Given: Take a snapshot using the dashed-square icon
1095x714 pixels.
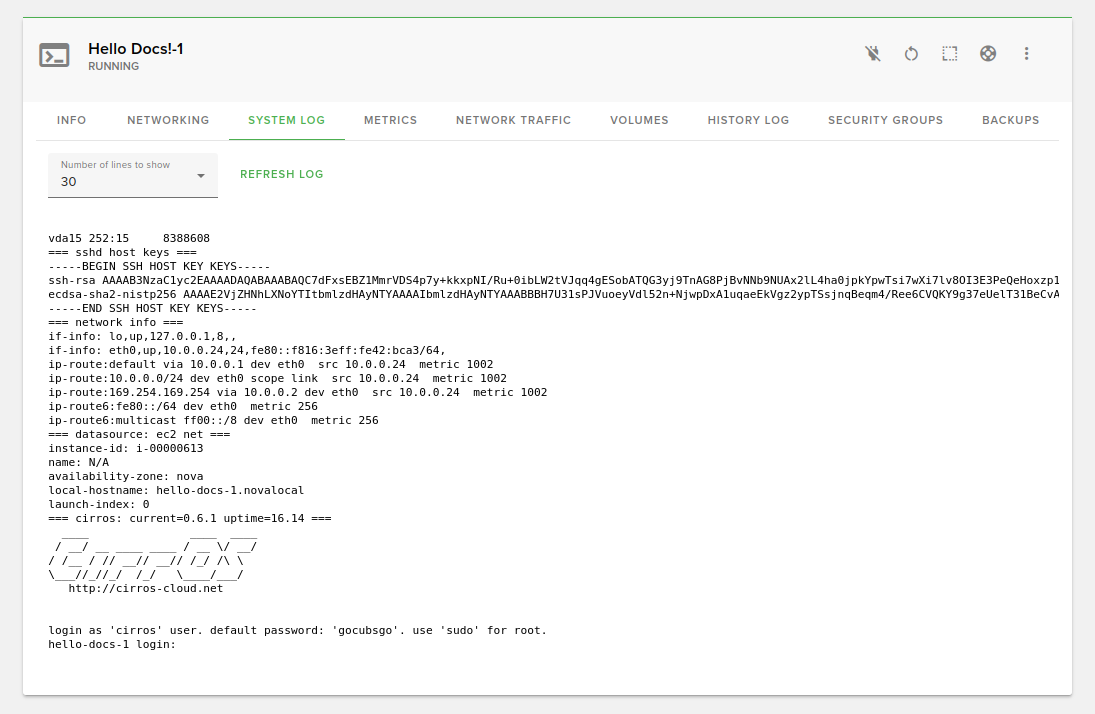Looking at the screenshot, I should [949, 54].
